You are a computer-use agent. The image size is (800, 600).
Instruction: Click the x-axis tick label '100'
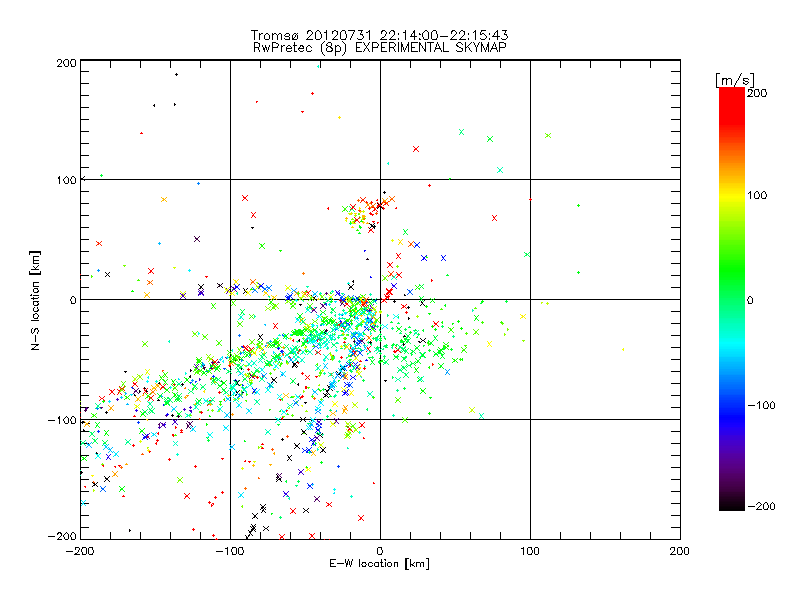tap(530, 551)
